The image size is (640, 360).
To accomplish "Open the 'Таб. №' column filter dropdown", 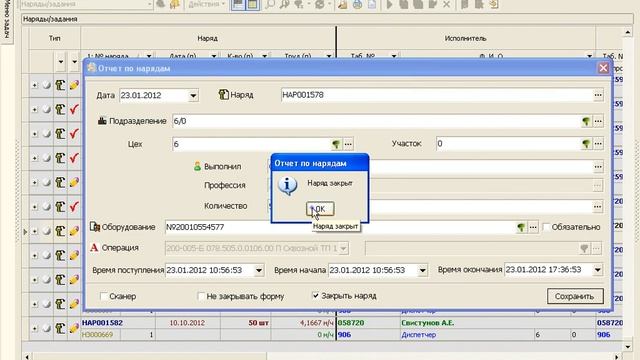I will [x=394, y=56].
